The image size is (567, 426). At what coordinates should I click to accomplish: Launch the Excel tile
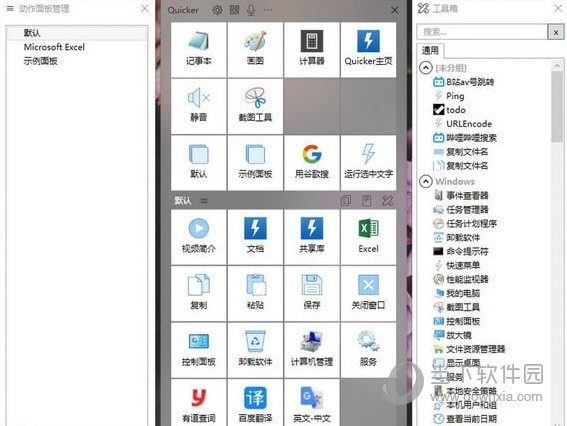[368, 237]
